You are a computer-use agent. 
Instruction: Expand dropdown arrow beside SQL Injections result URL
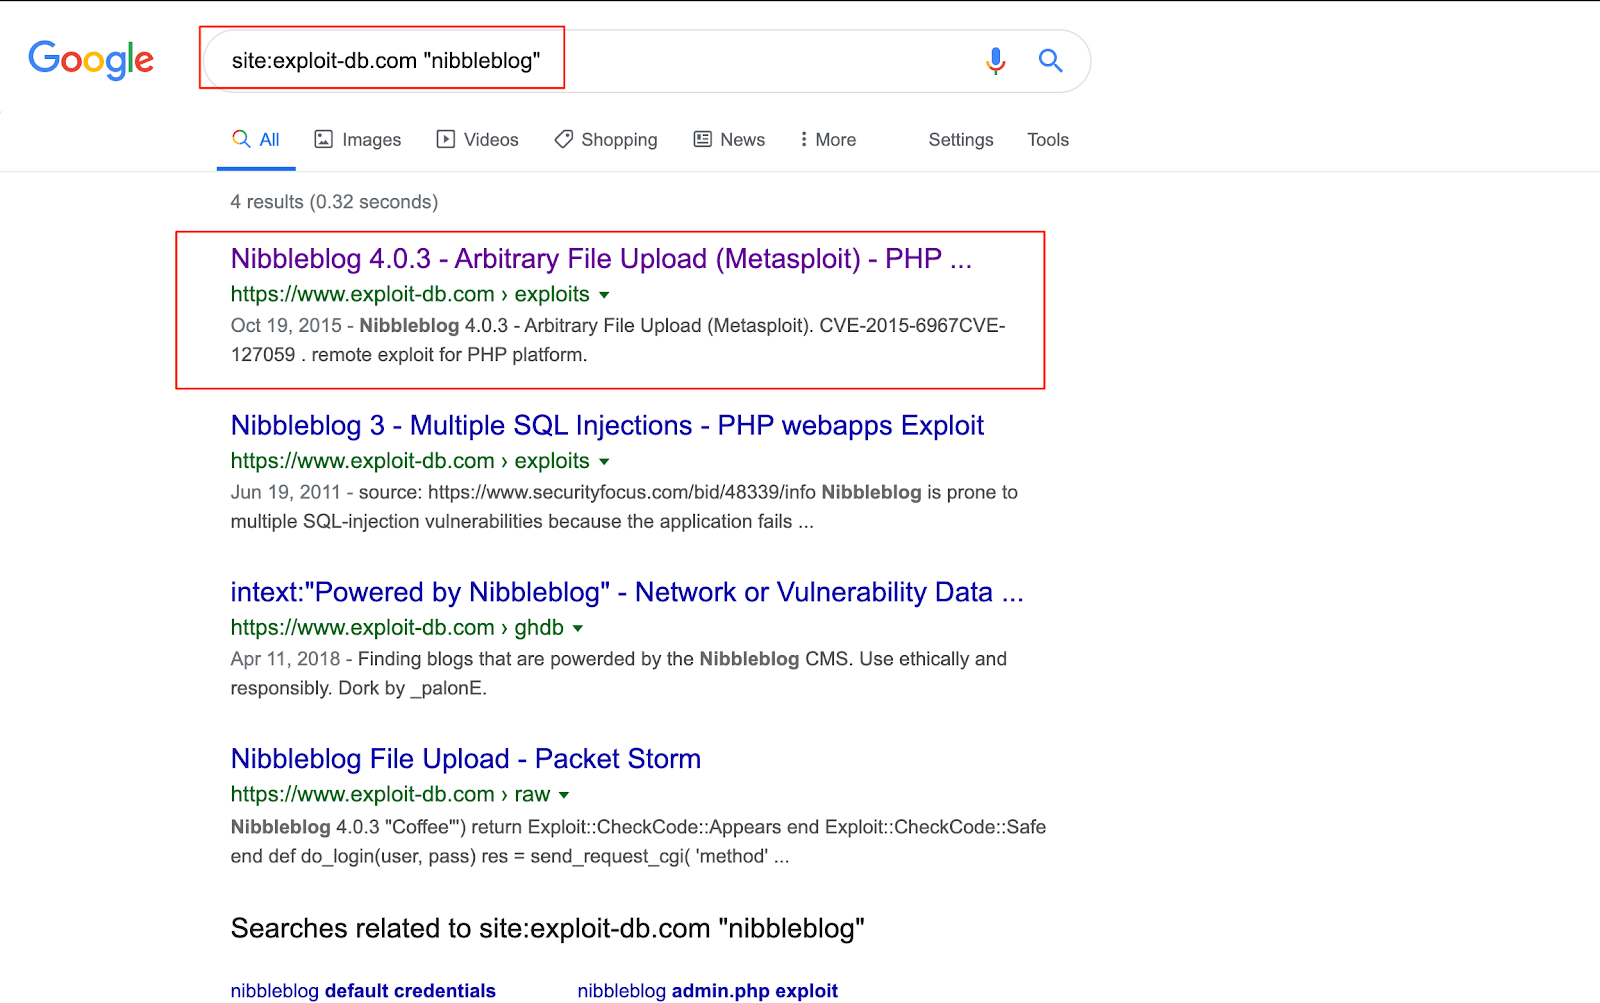click(x=604, y=462)
